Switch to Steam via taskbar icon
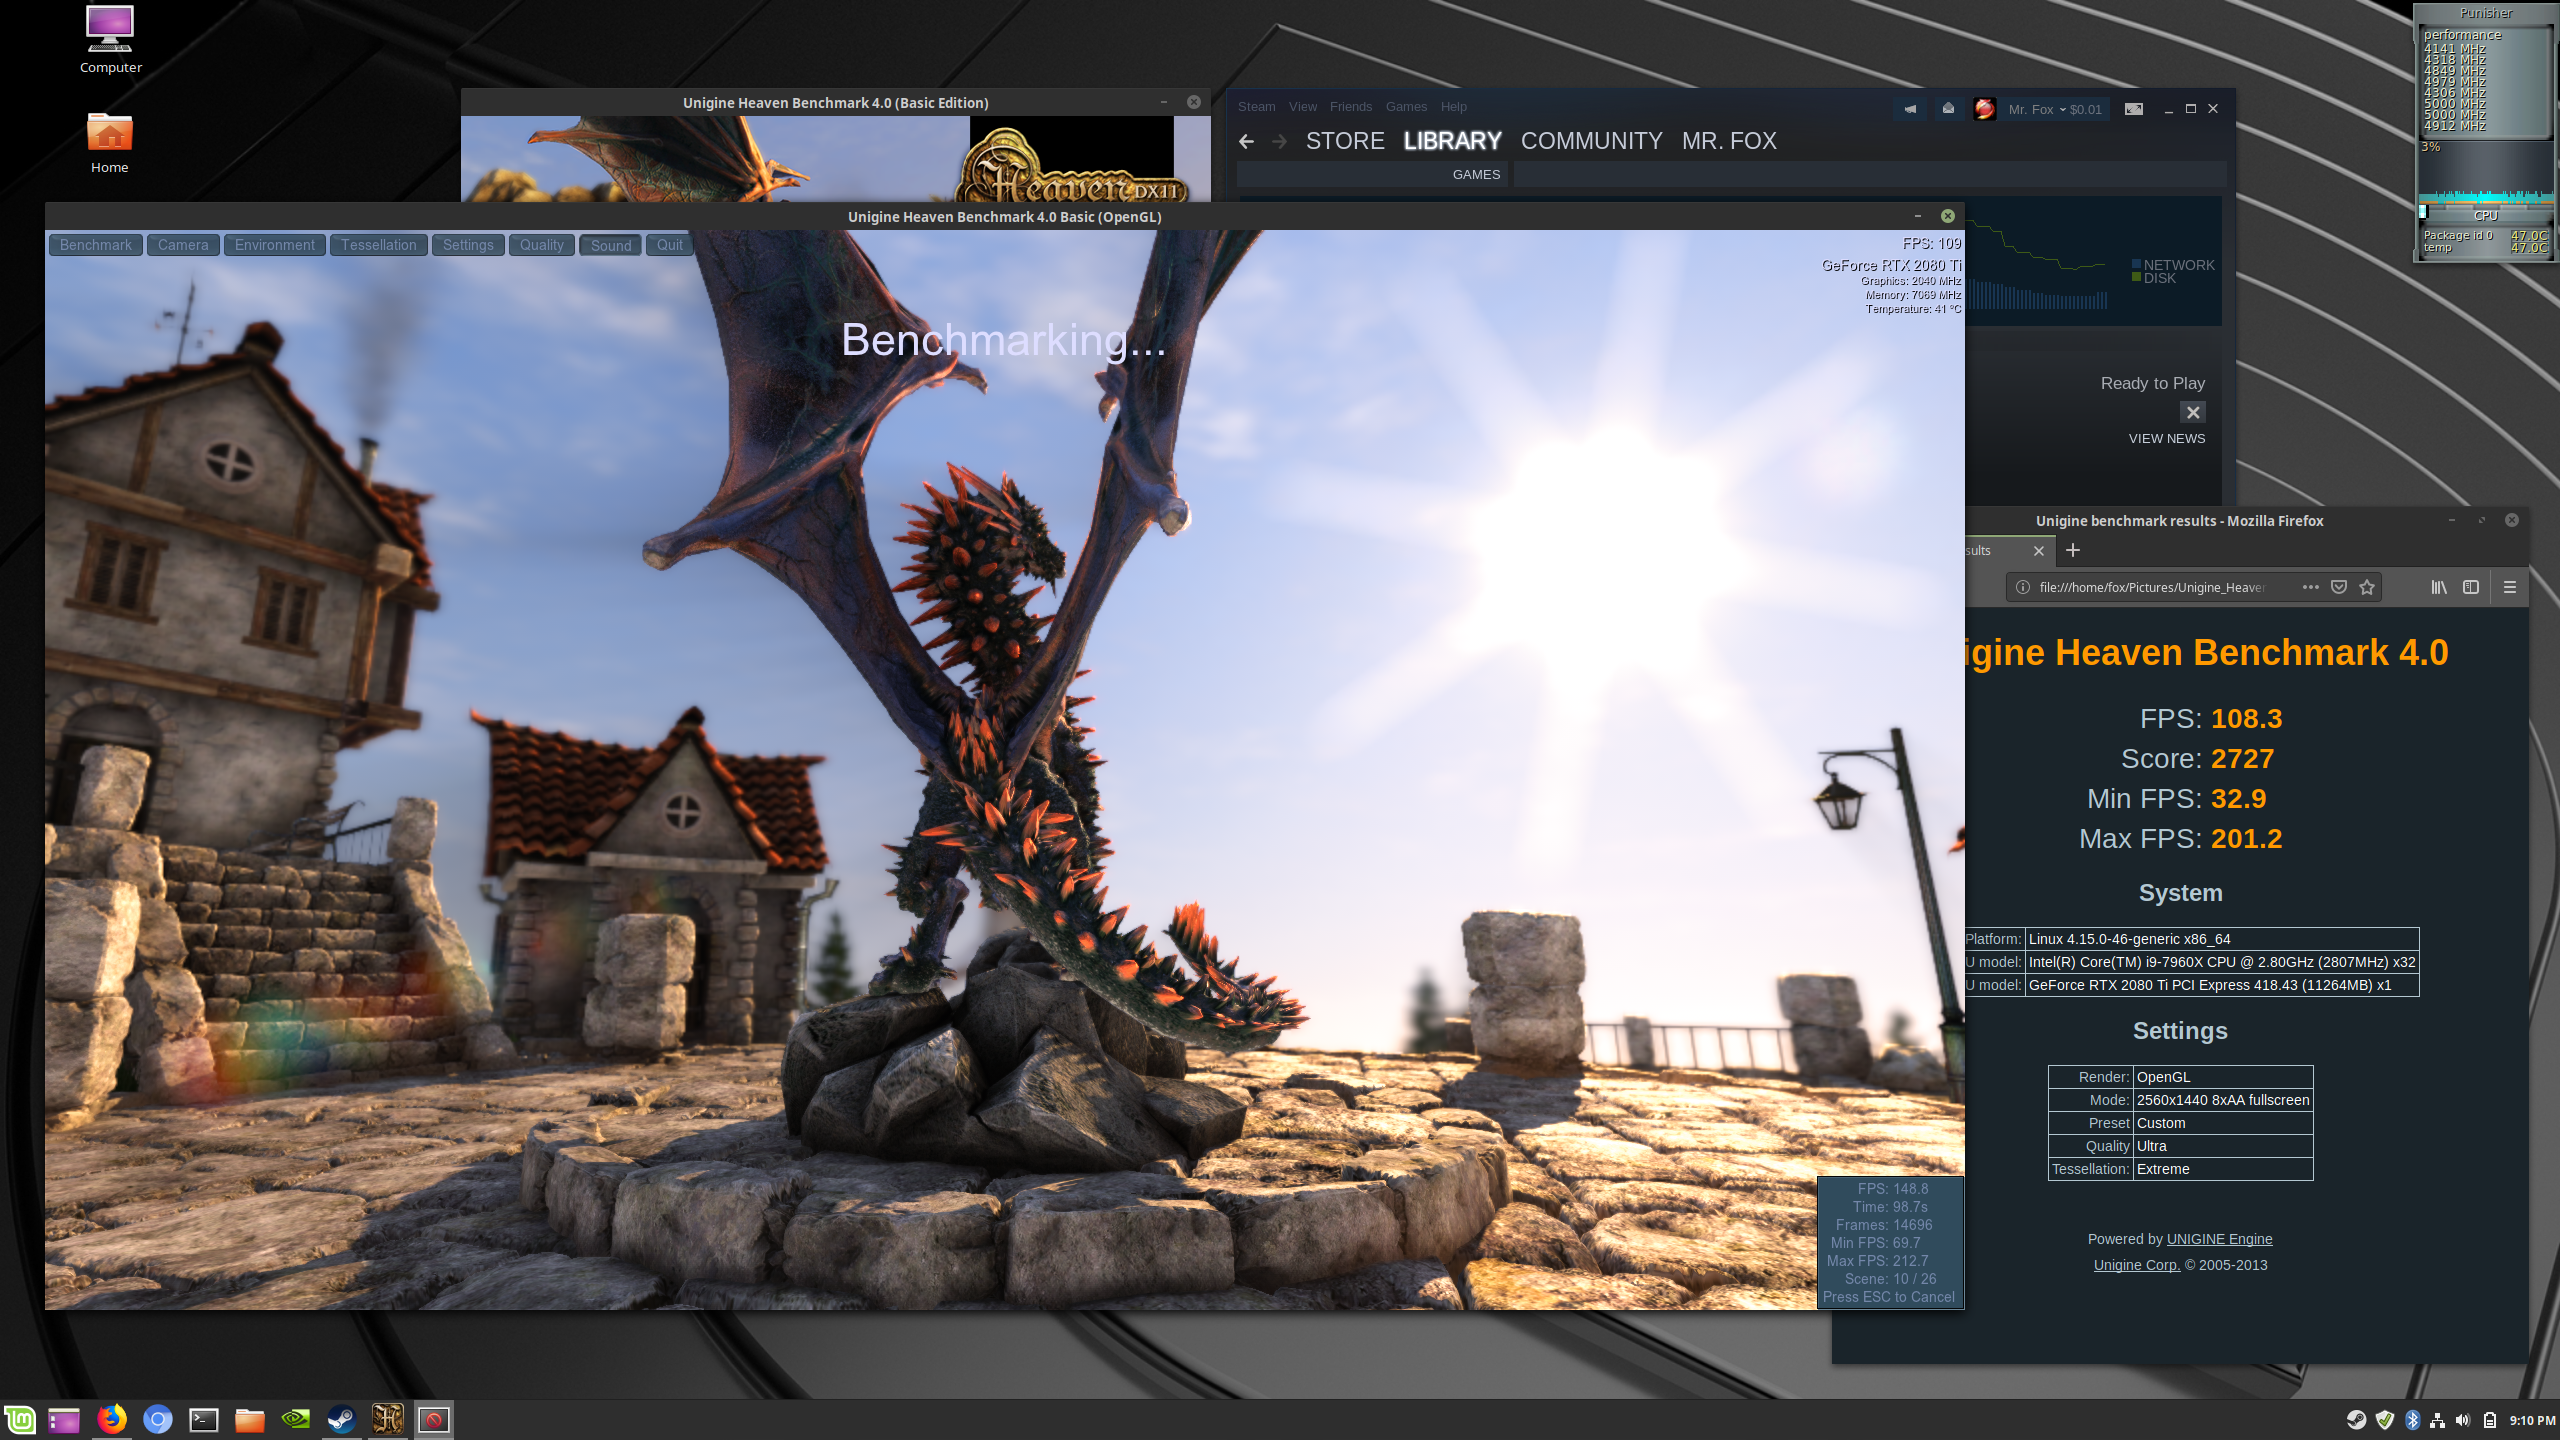Image resolution: width=2560 pixels, height=1440 pixels. [x=342, y=1420]
